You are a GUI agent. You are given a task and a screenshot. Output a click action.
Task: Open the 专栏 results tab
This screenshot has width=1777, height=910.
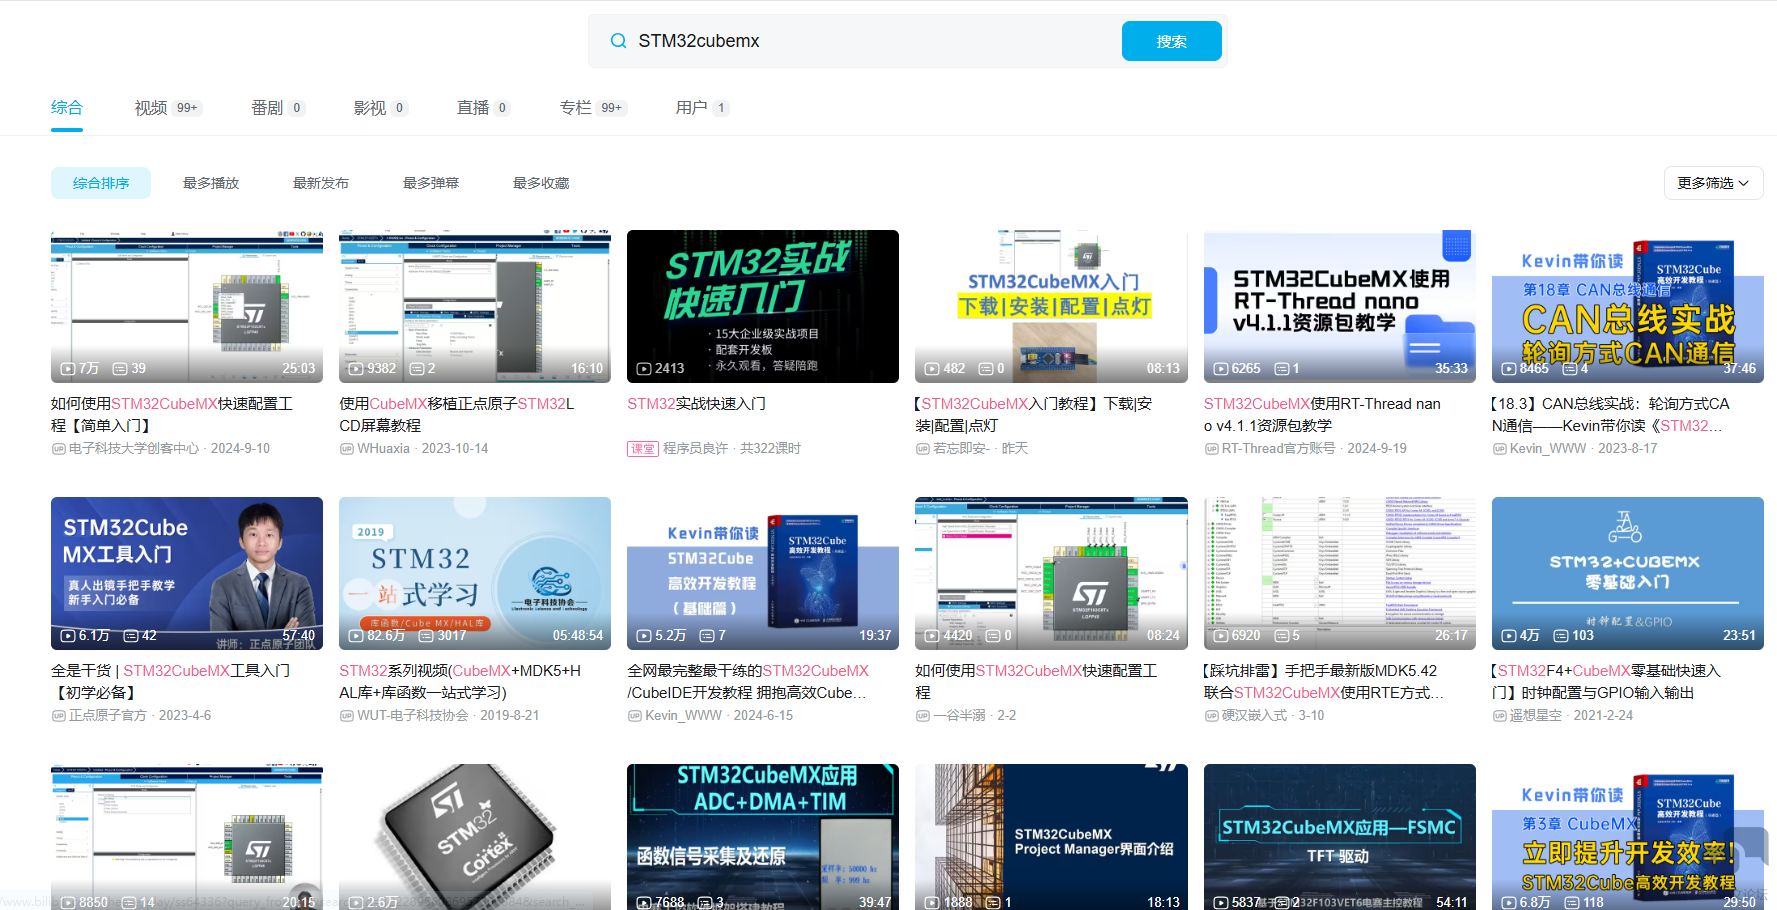point(593,108)
